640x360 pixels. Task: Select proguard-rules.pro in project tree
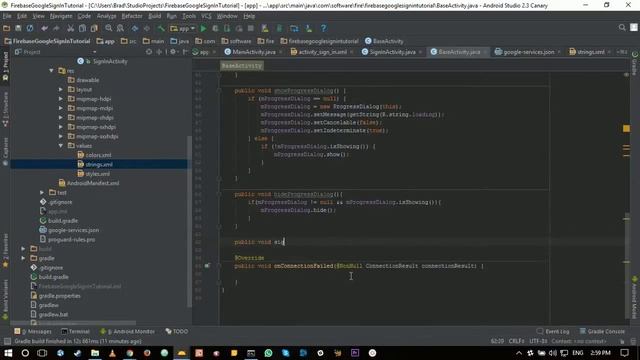pyautogui.click(x=71, y=240)
